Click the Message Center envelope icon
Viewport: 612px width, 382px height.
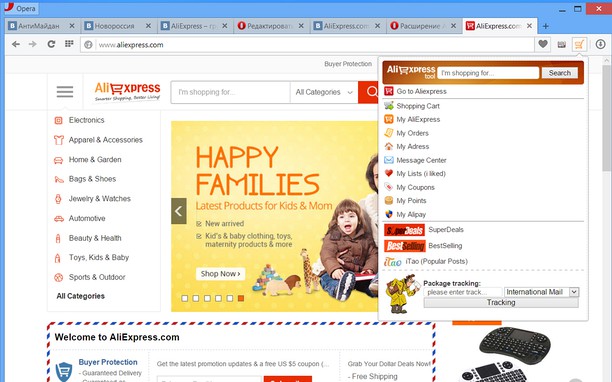point(389,160)
